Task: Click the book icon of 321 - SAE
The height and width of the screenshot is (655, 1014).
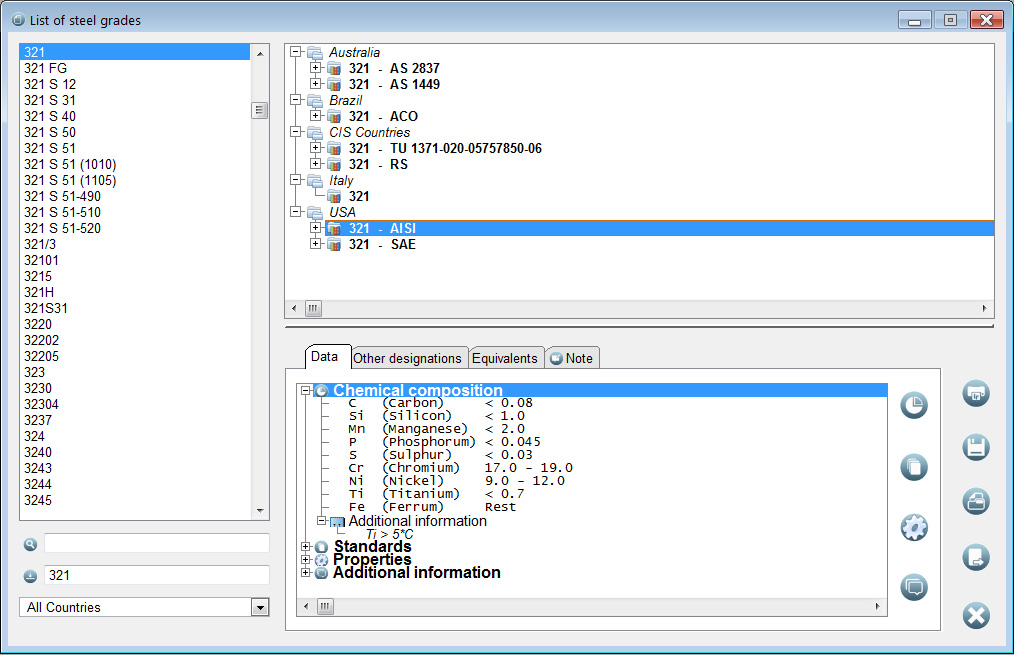Action: 334,244
